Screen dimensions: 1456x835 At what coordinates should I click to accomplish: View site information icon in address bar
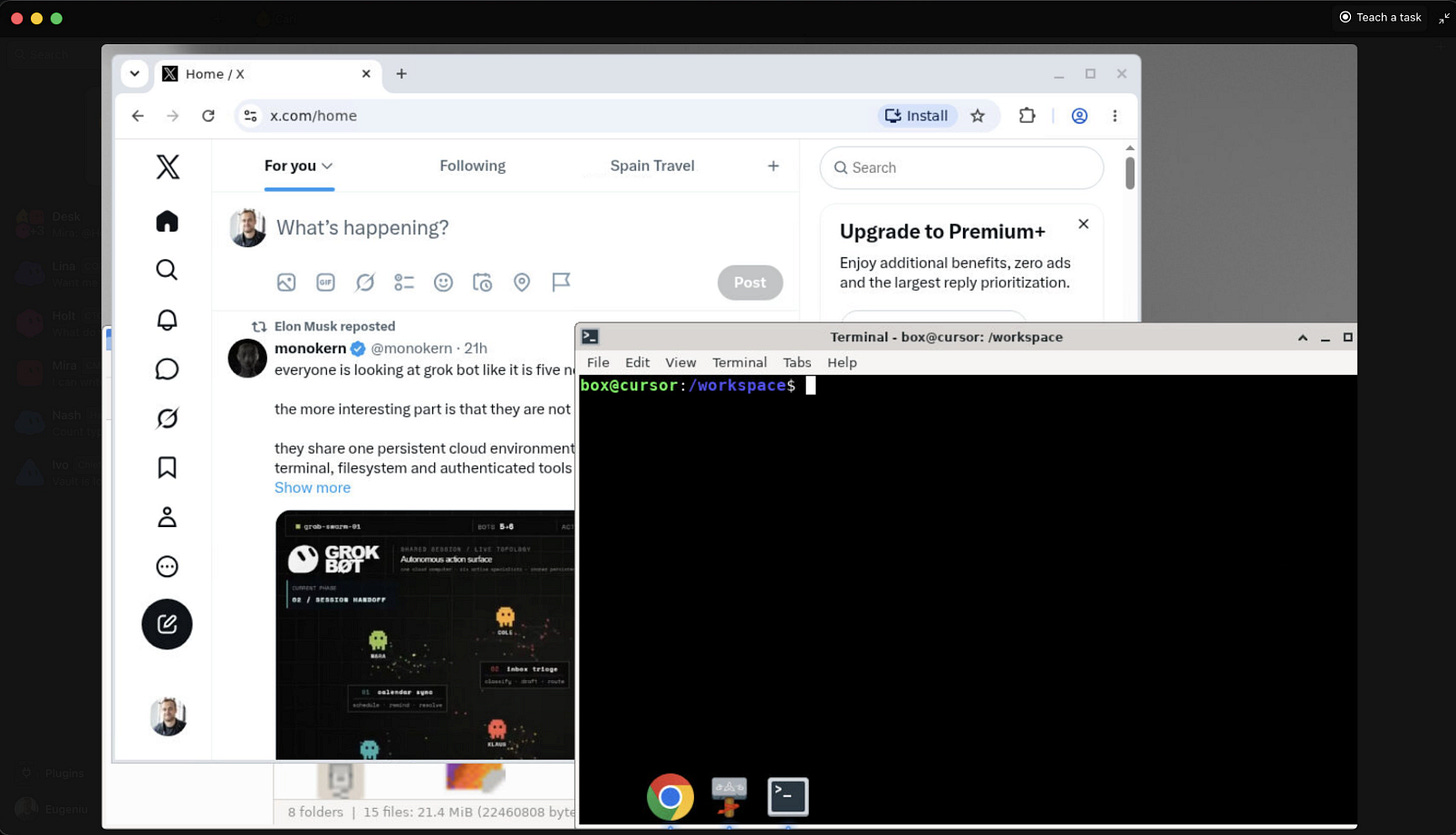251,116
